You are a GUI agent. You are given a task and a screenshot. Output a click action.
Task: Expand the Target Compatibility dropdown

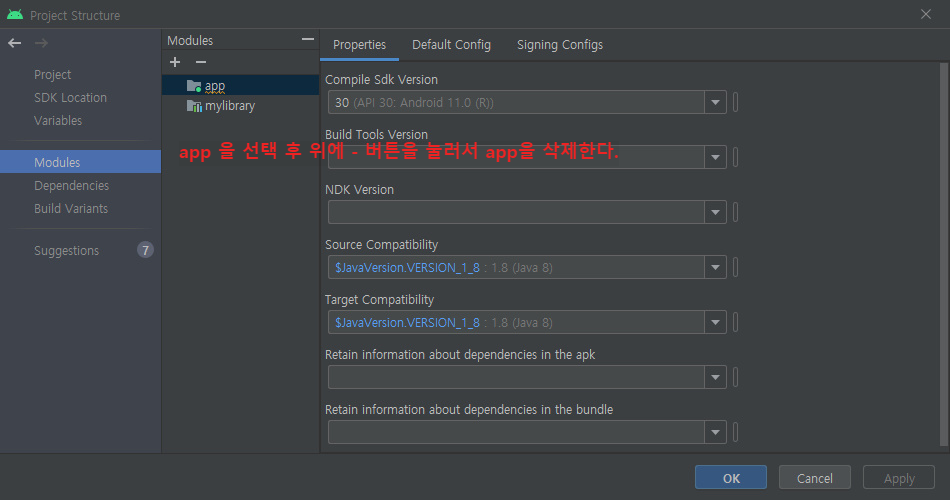(716, 322)
